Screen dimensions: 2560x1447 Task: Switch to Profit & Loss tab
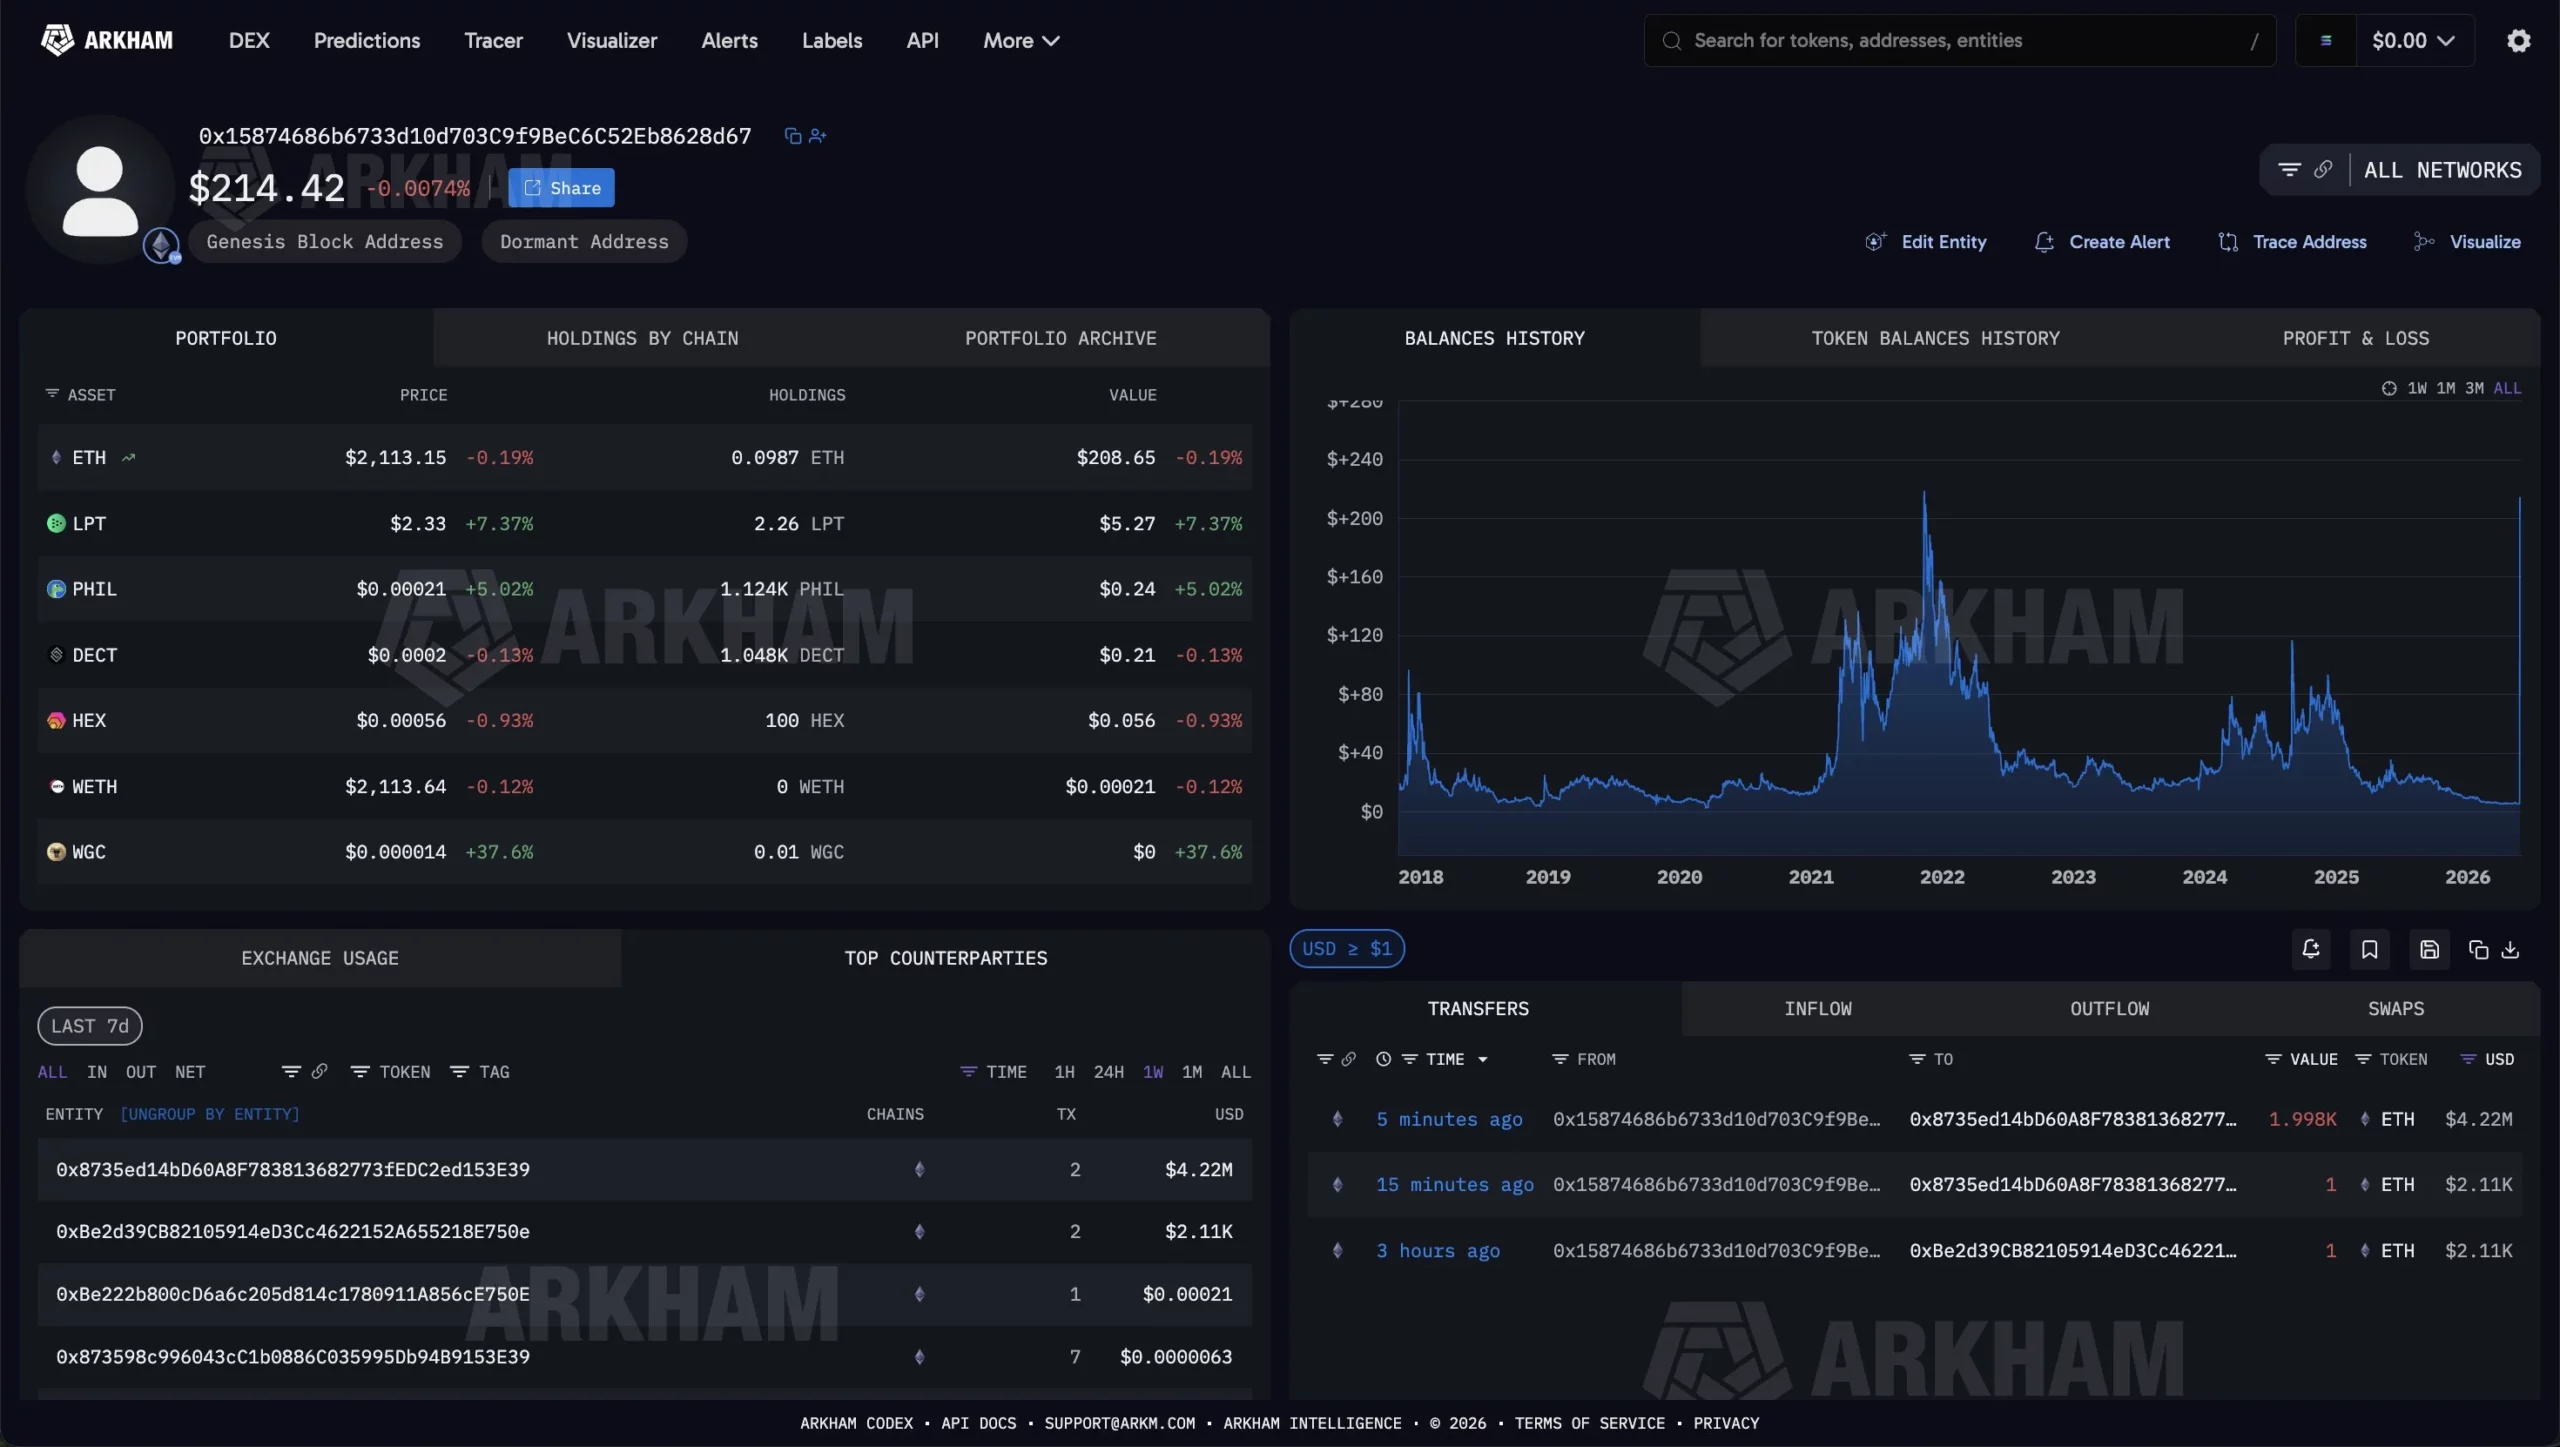2355,338
